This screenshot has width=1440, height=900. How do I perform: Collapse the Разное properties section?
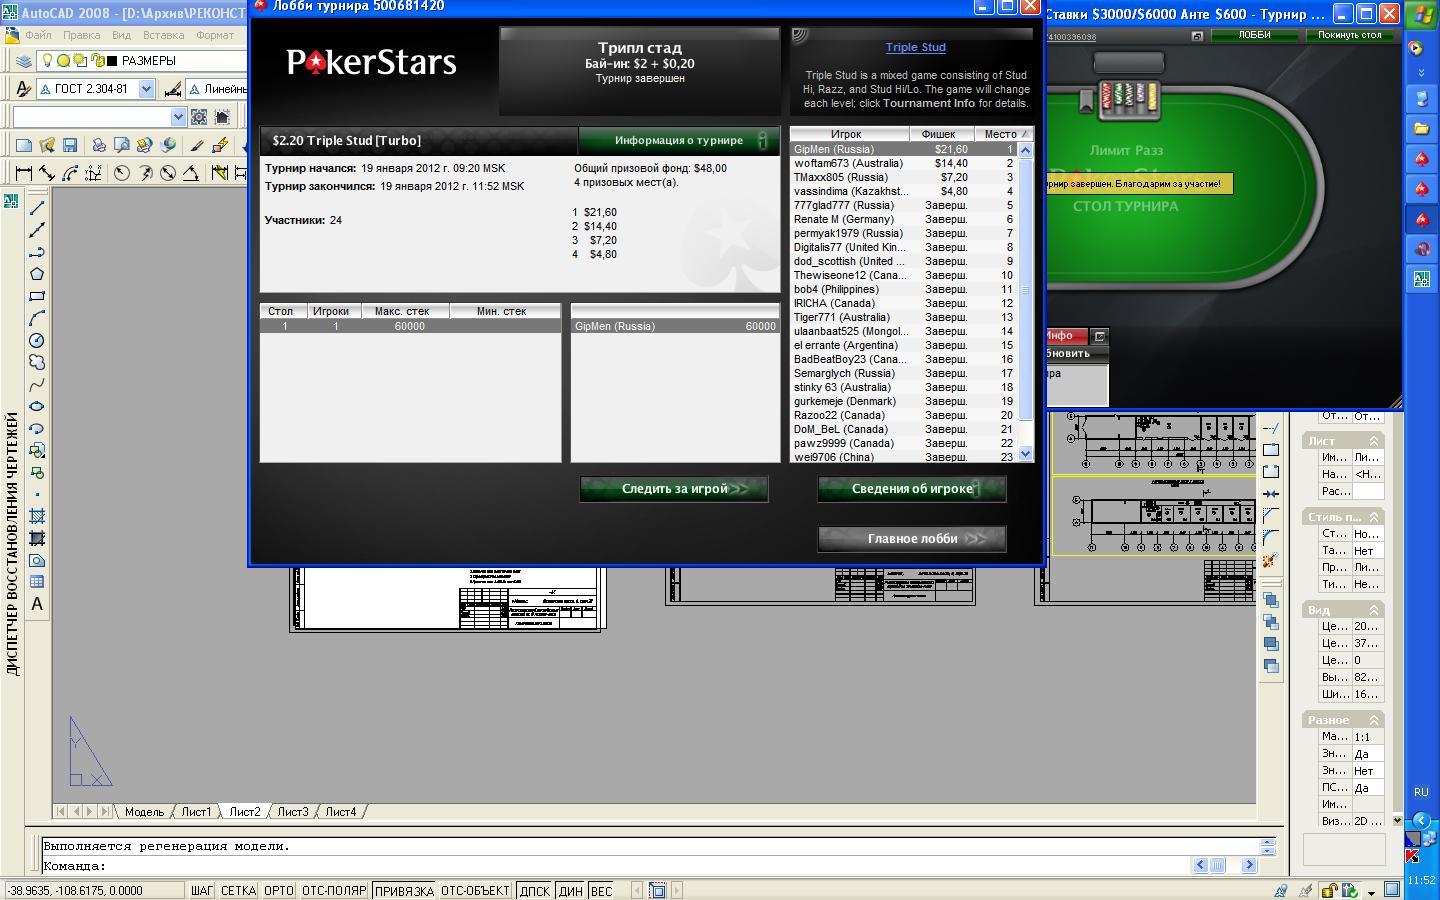pos(1373,720)
